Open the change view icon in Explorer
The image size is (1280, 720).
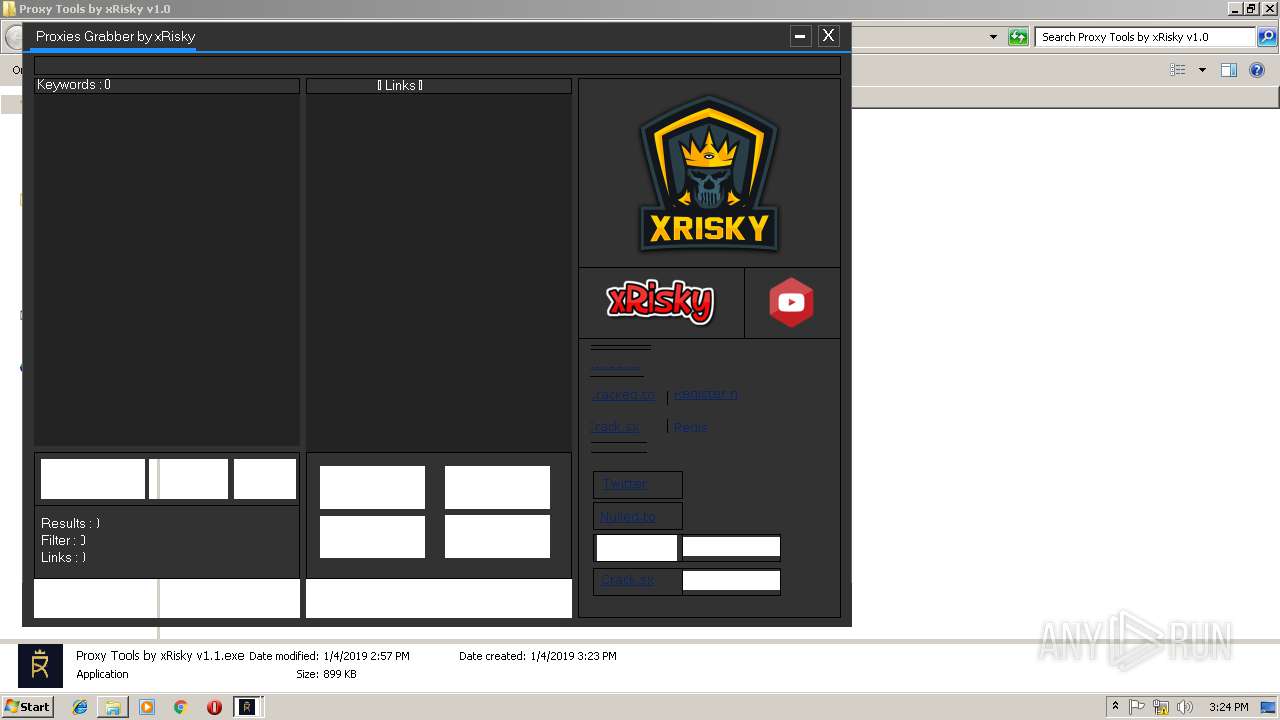click(1178, 70)
